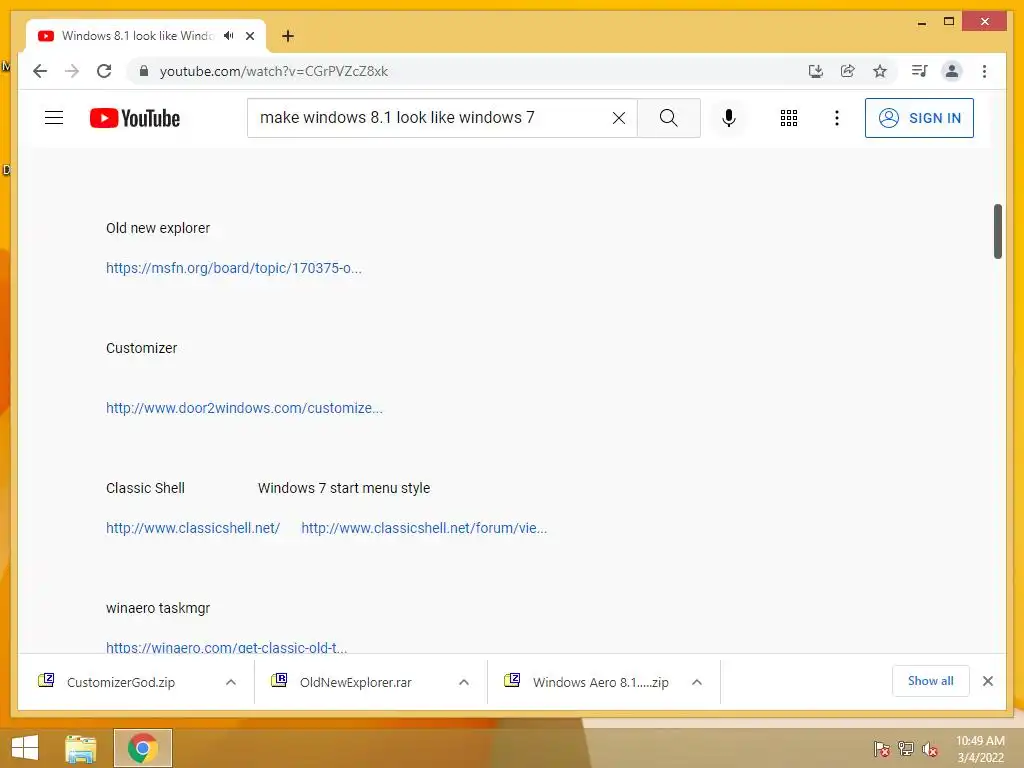
Task: Open Chrome's three-dot menu
Action: (984, 71)
